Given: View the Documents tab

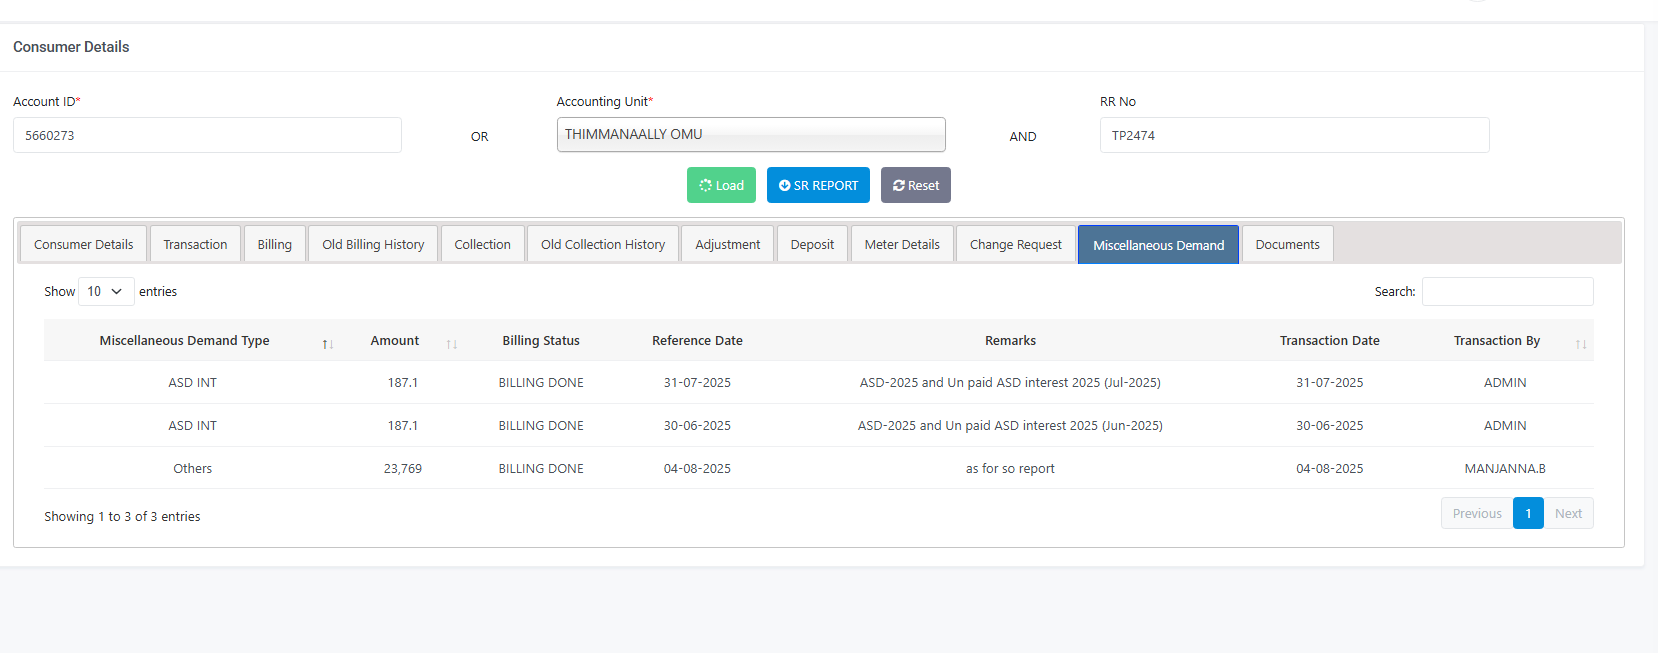Looking at the screenshot, I should tap(1287, 244).
